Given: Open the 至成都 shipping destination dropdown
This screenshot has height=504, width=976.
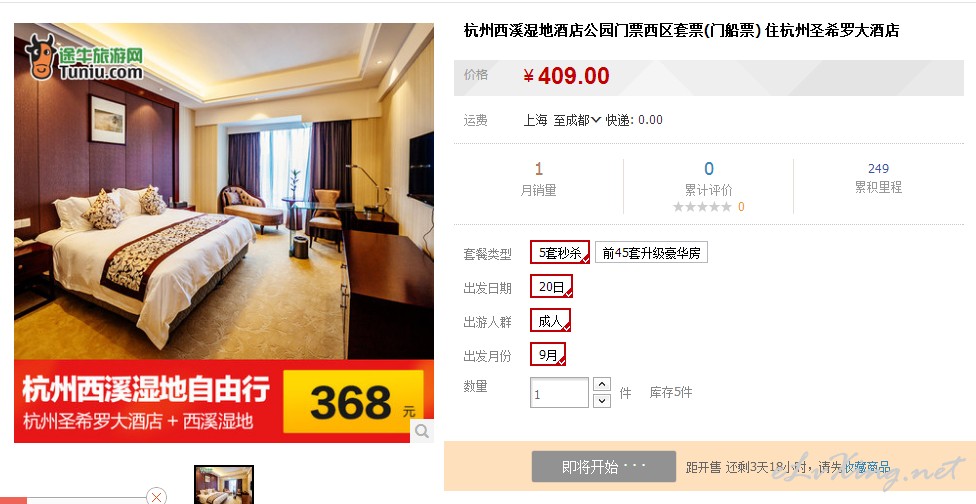Looking at the screenshot, I should click(577, 120).
